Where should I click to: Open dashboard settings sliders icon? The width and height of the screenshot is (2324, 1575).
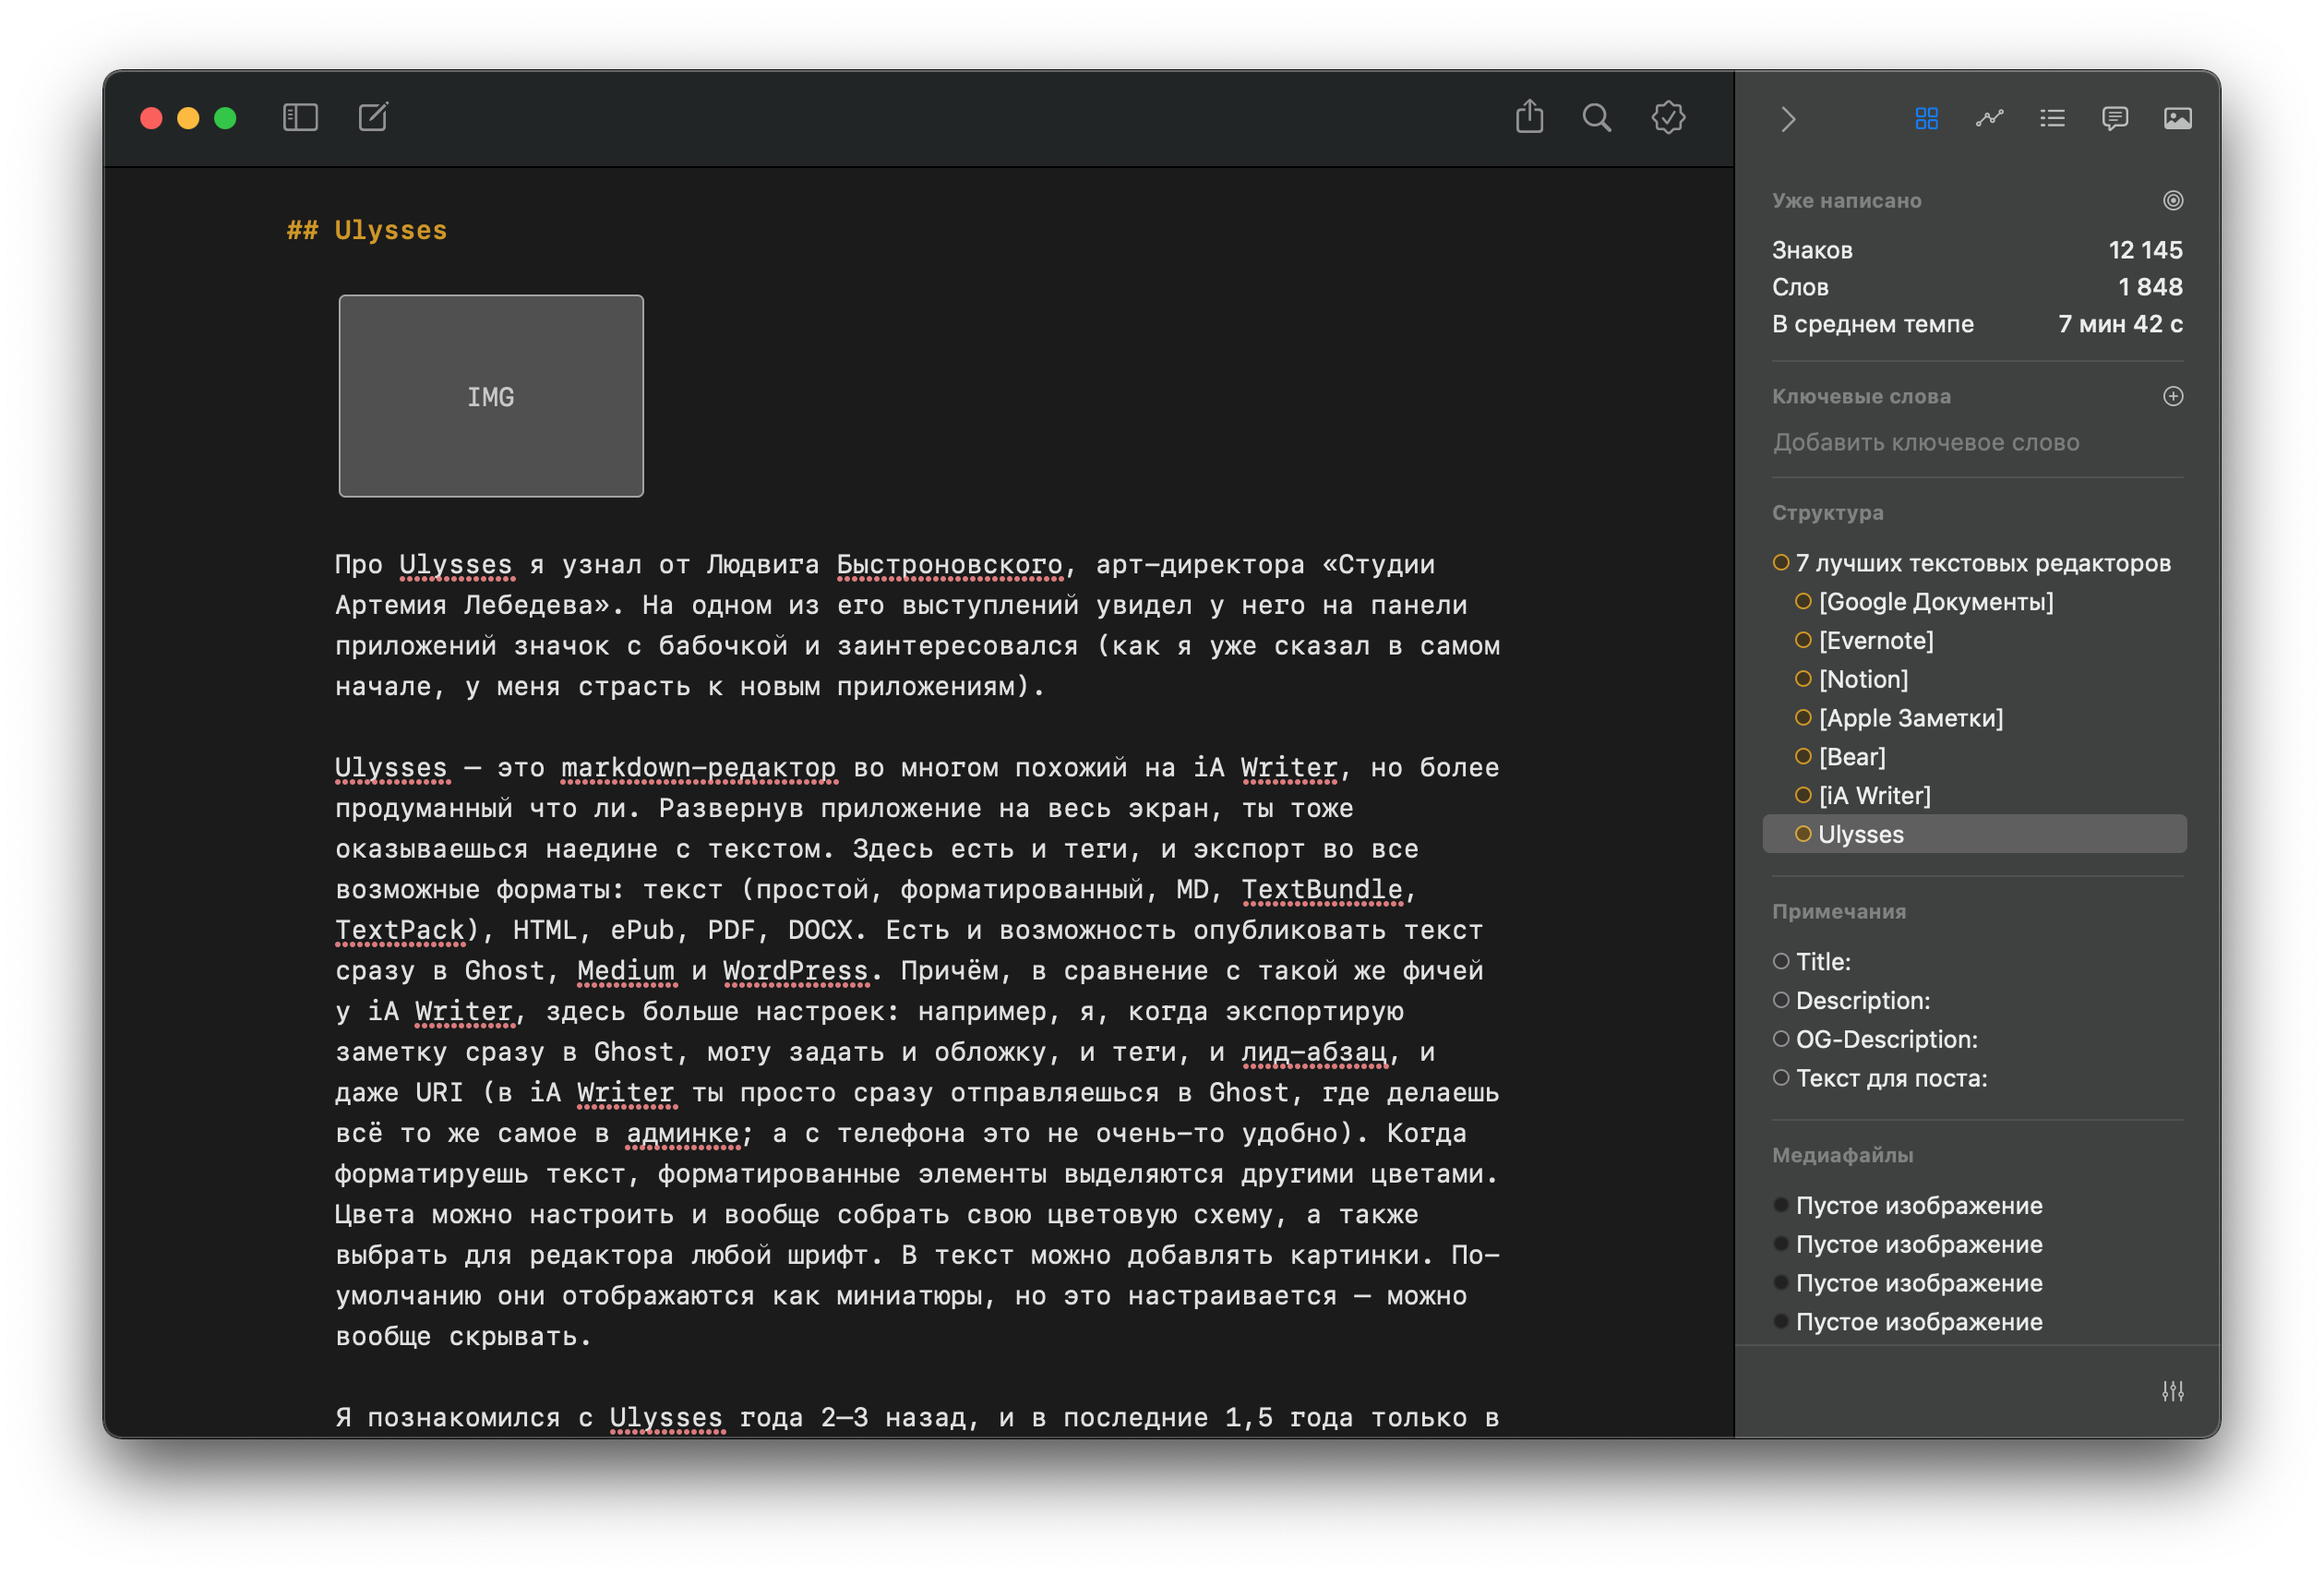click(x=2172, y=1391)
